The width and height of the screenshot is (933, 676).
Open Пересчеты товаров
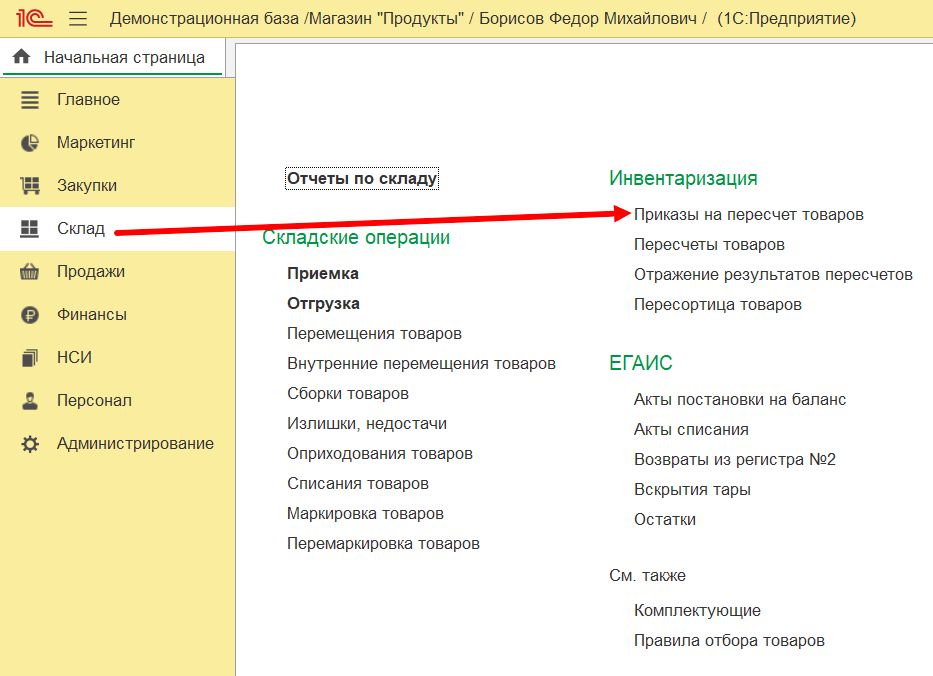point(709,245)
